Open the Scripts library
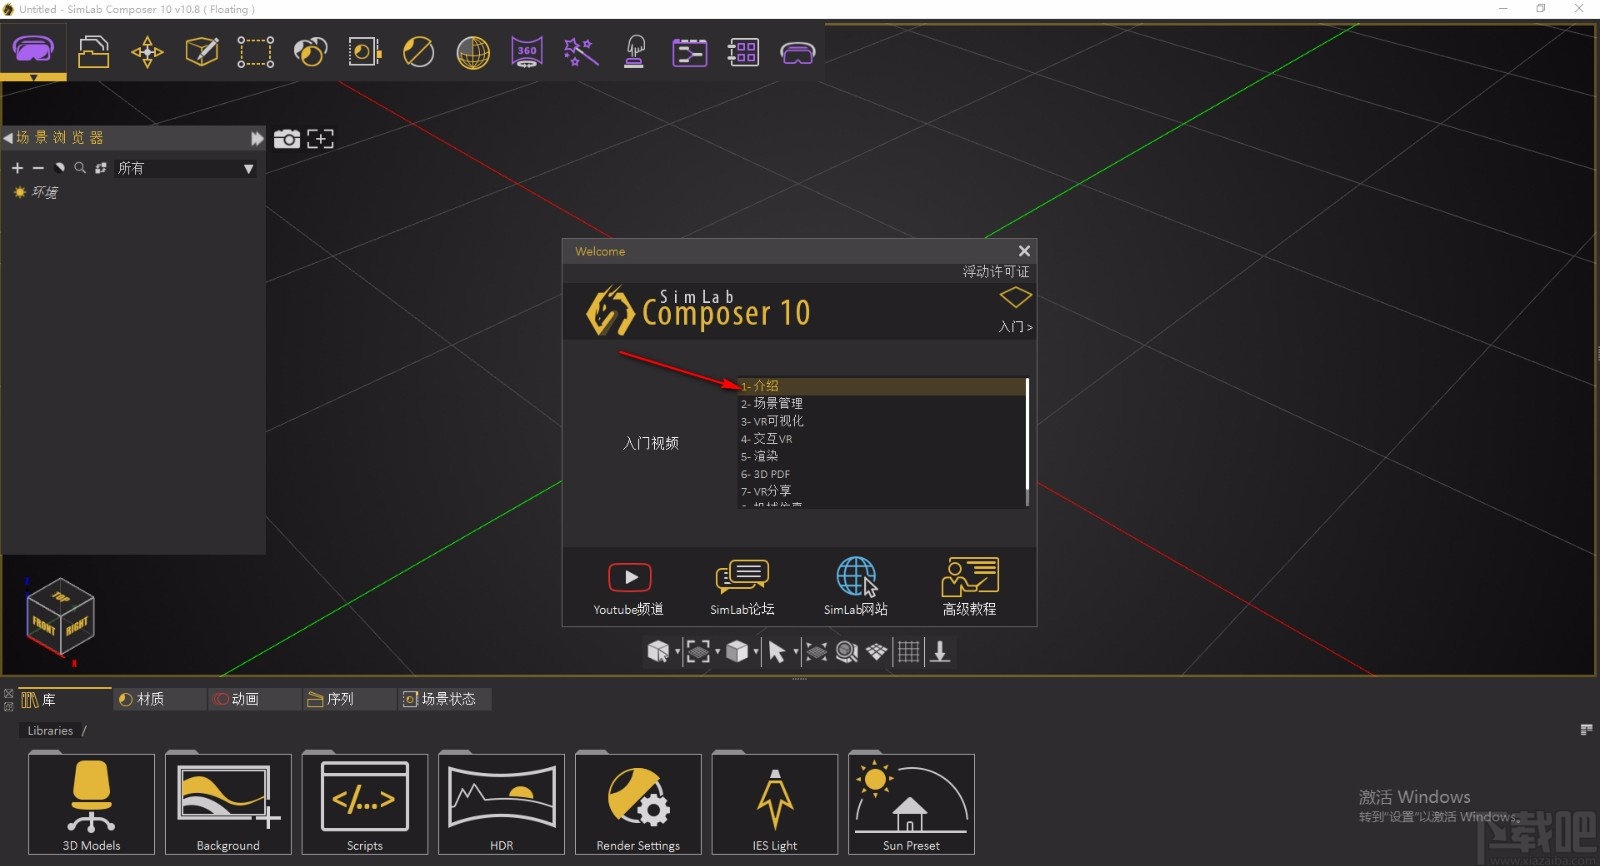Screen dimensions: 1600x866 click(365, 804)
